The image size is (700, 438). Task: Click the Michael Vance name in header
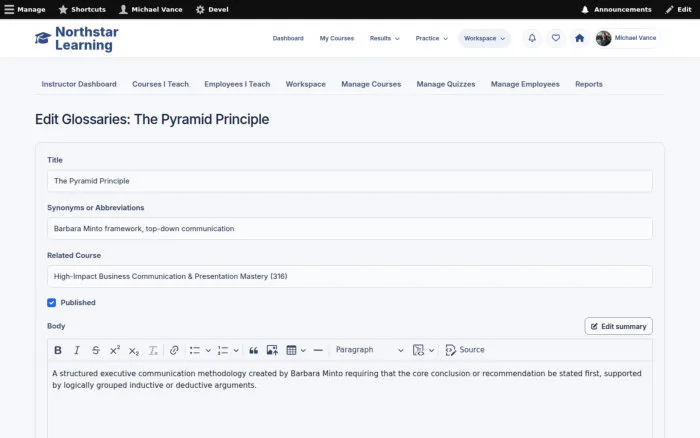[x=635, y=38]
